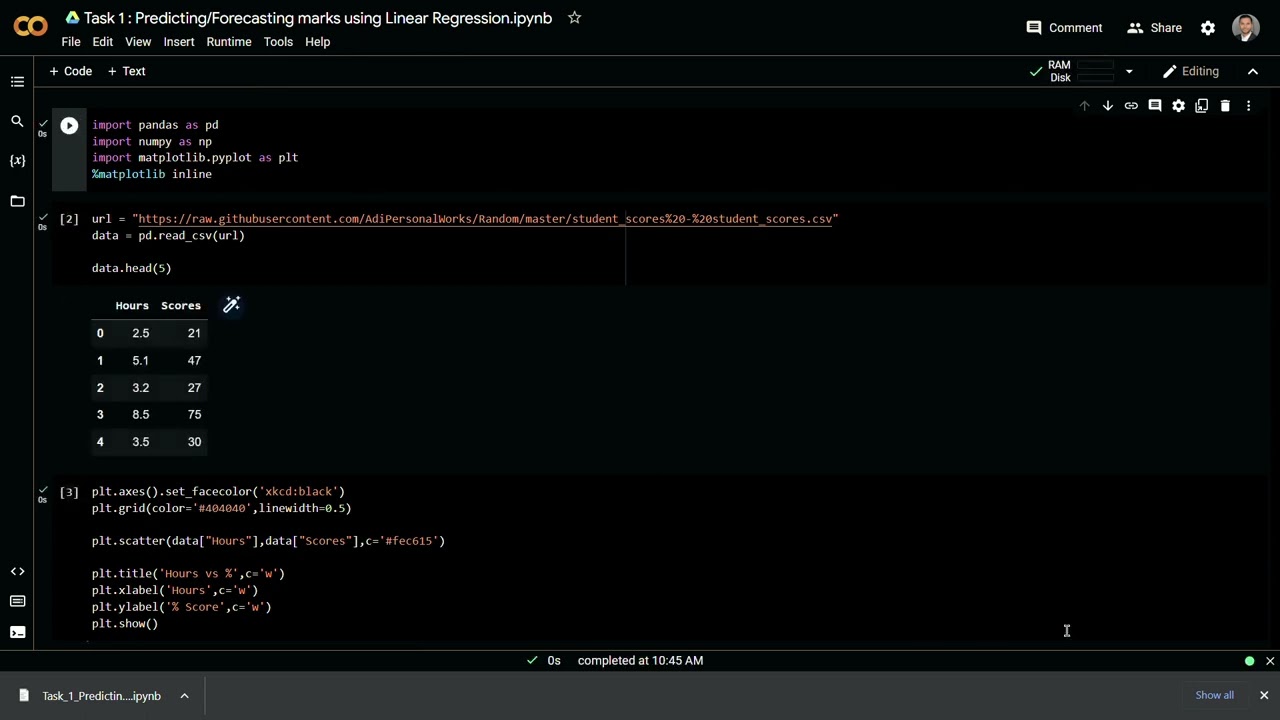Open the Runtime menu

click(229, 42)
